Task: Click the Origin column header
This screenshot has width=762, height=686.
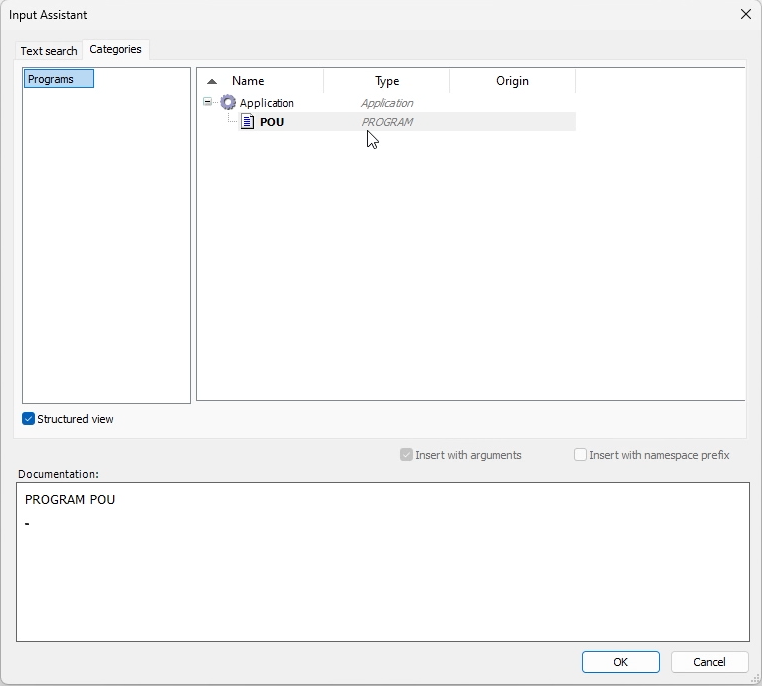Action: click(512, 81)
